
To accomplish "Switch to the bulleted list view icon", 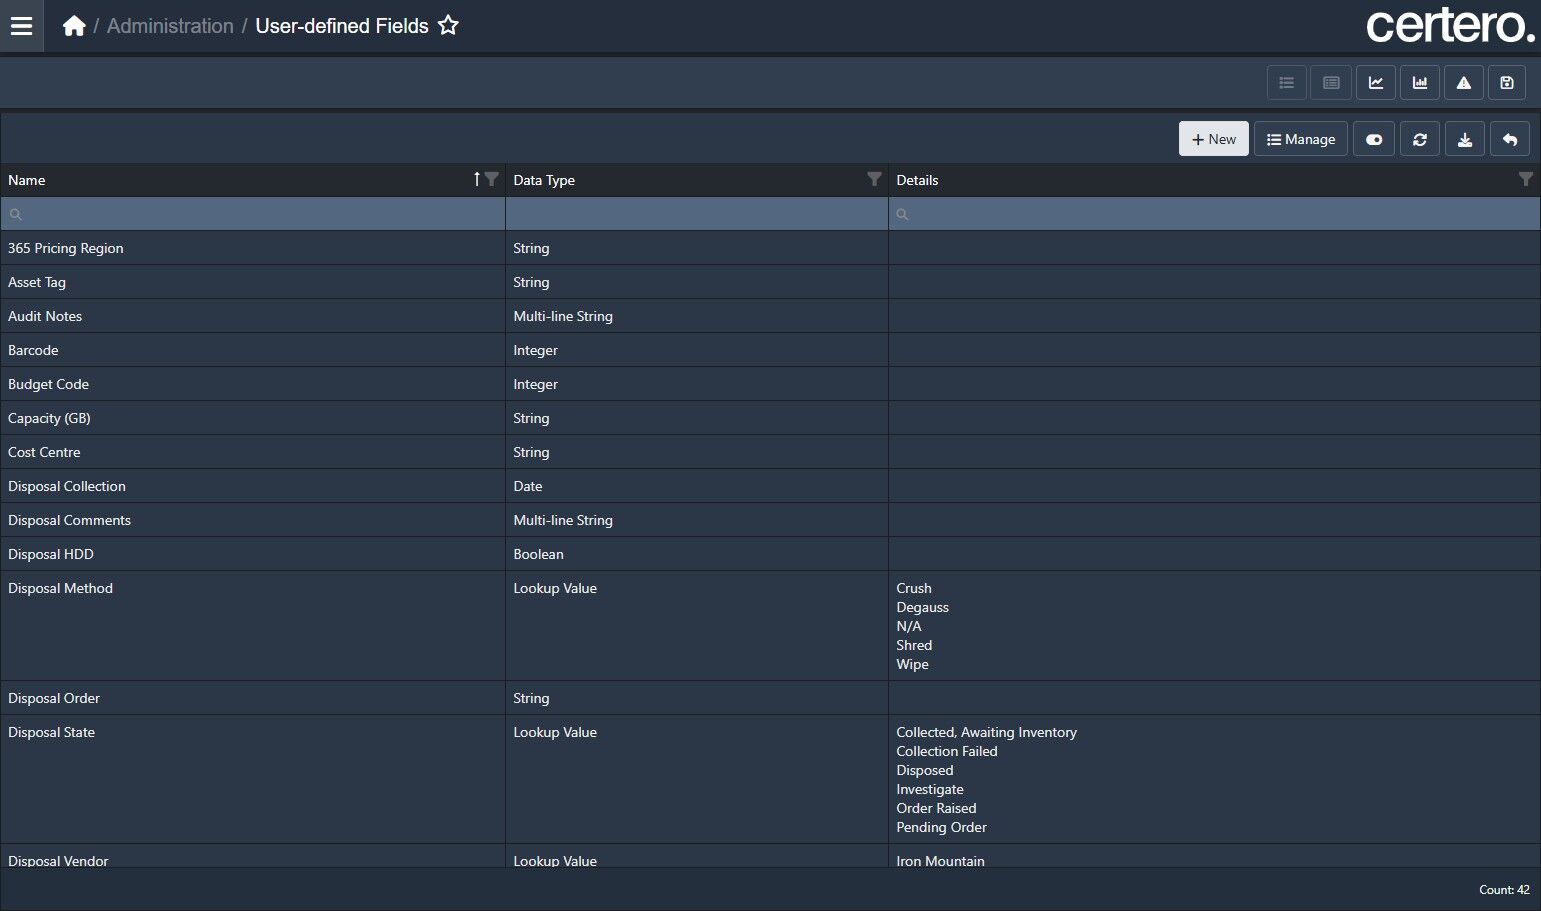I will pyautogui.click(x=1287, y=83).
